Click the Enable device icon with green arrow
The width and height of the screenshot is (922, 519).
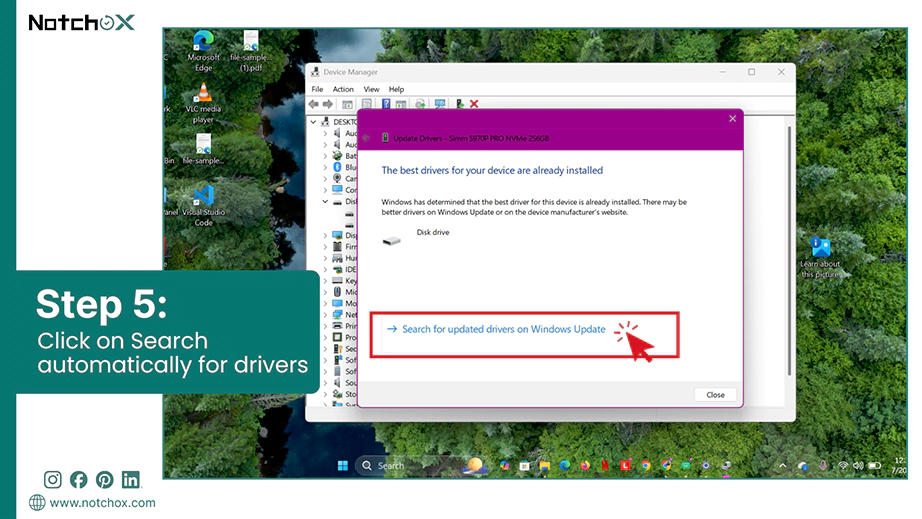[x=460, y=104]
